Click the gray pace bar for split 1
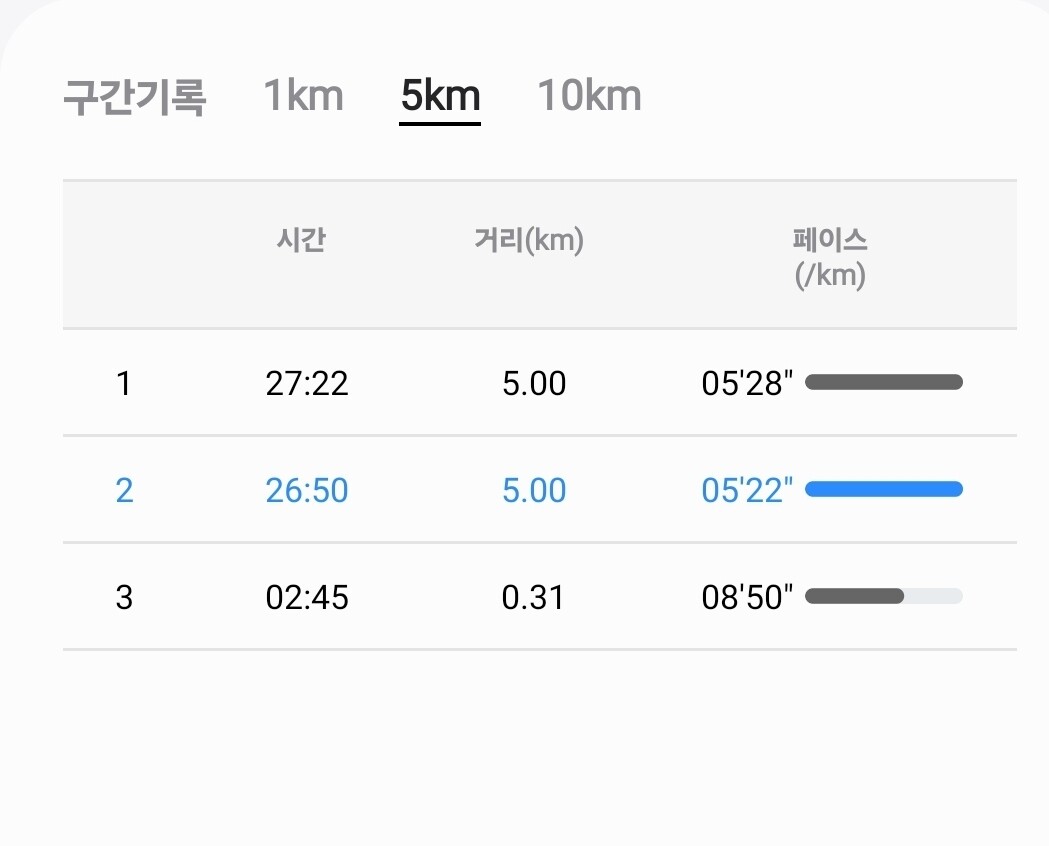 [x=883, y=382]
